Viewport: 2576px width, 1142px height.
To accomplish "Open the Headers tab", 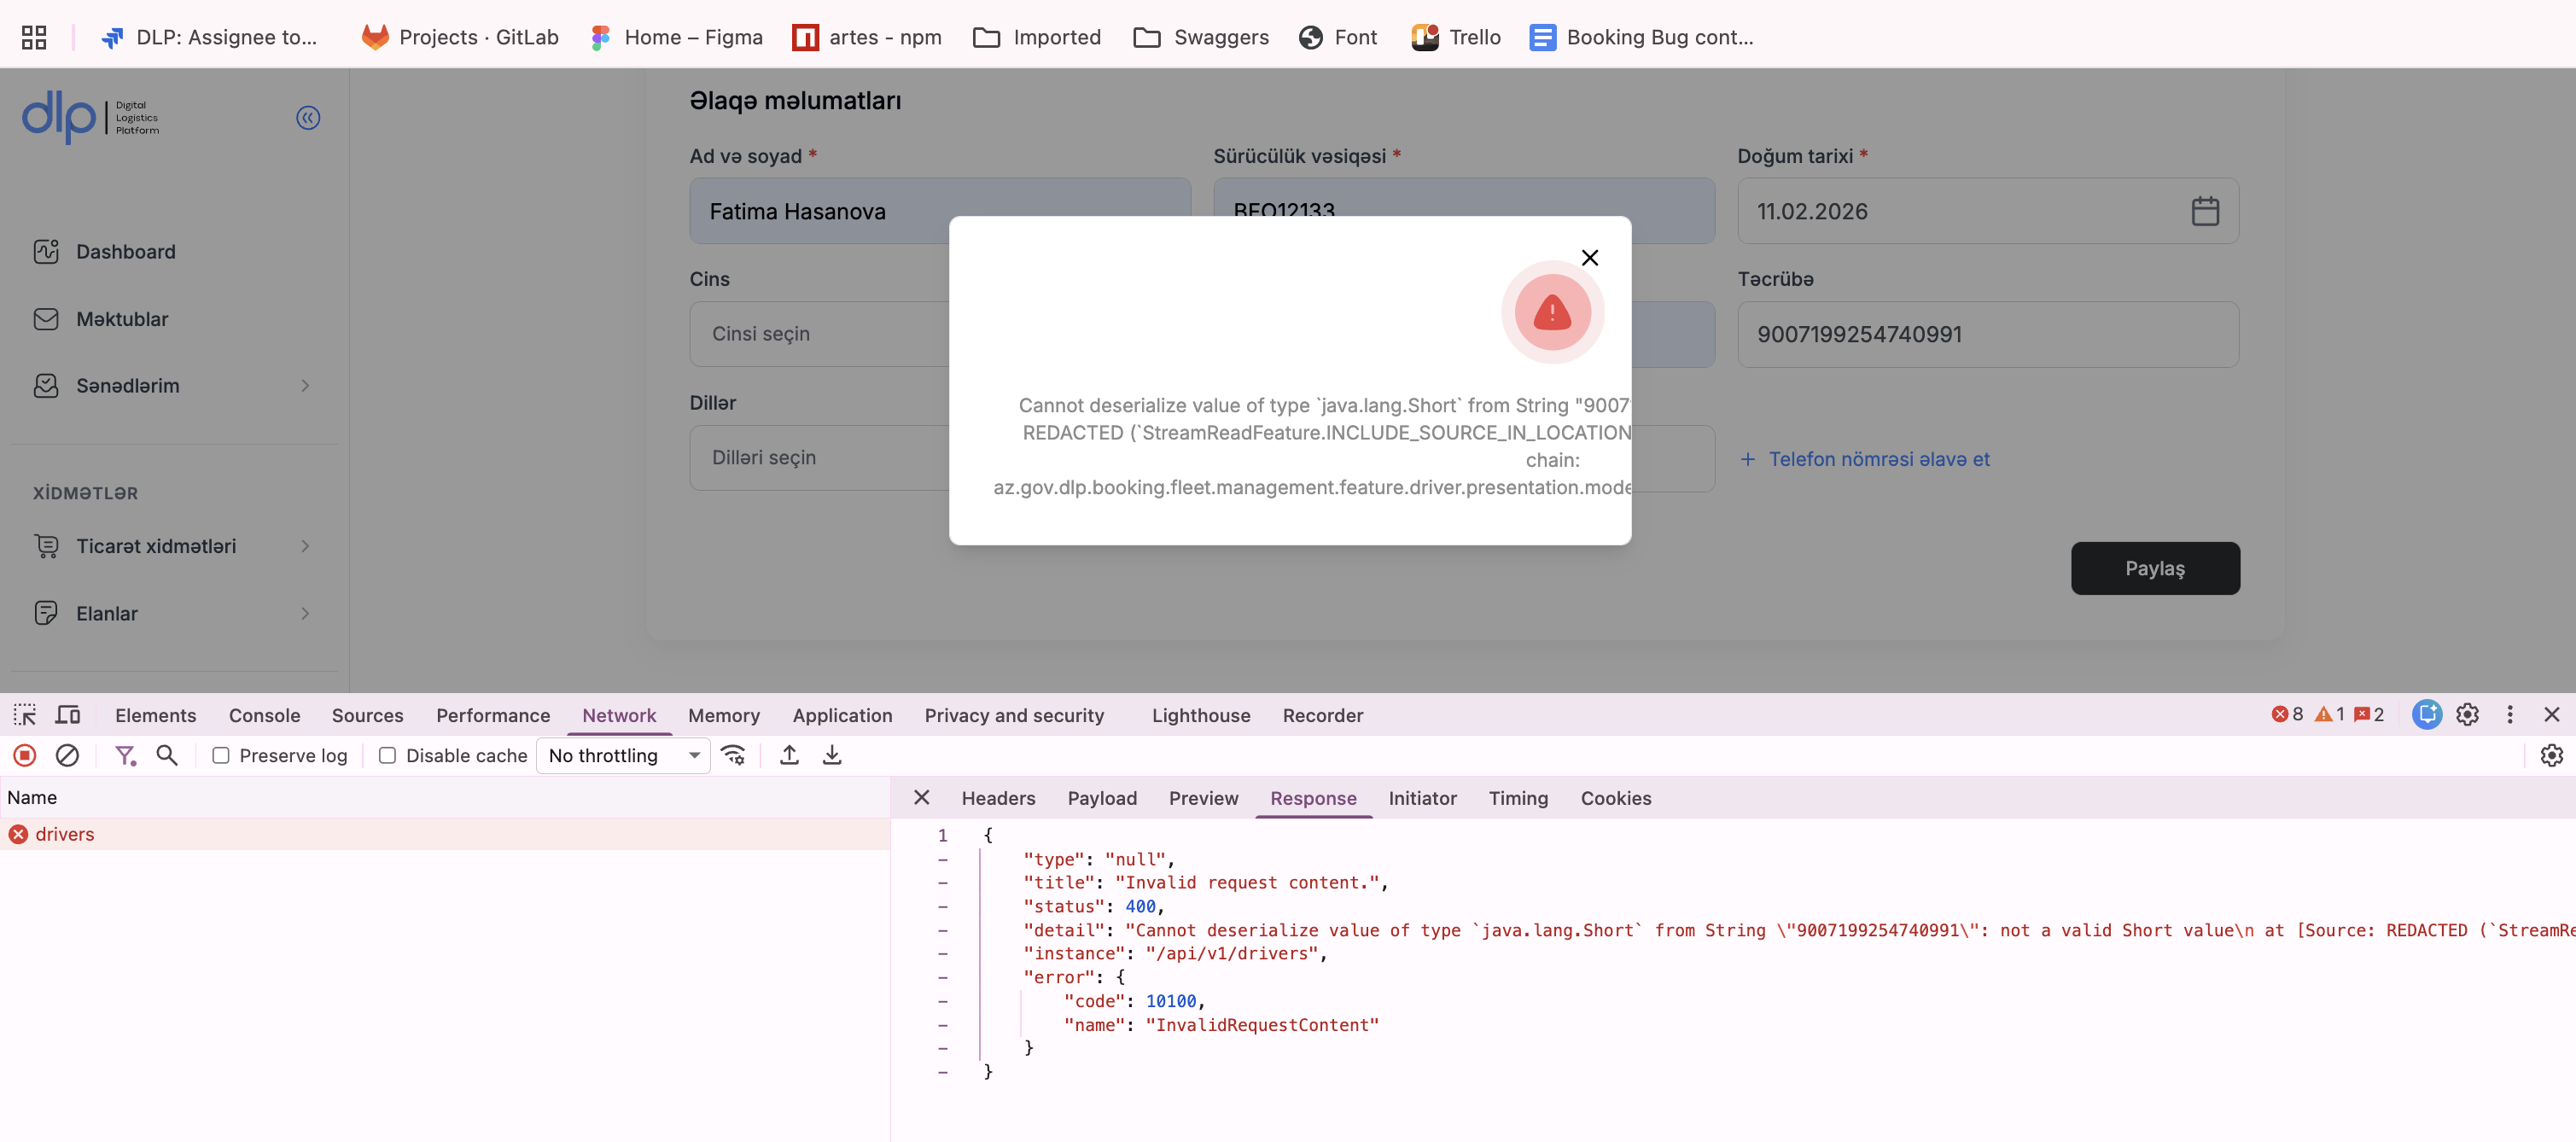I will pos(998,798).
